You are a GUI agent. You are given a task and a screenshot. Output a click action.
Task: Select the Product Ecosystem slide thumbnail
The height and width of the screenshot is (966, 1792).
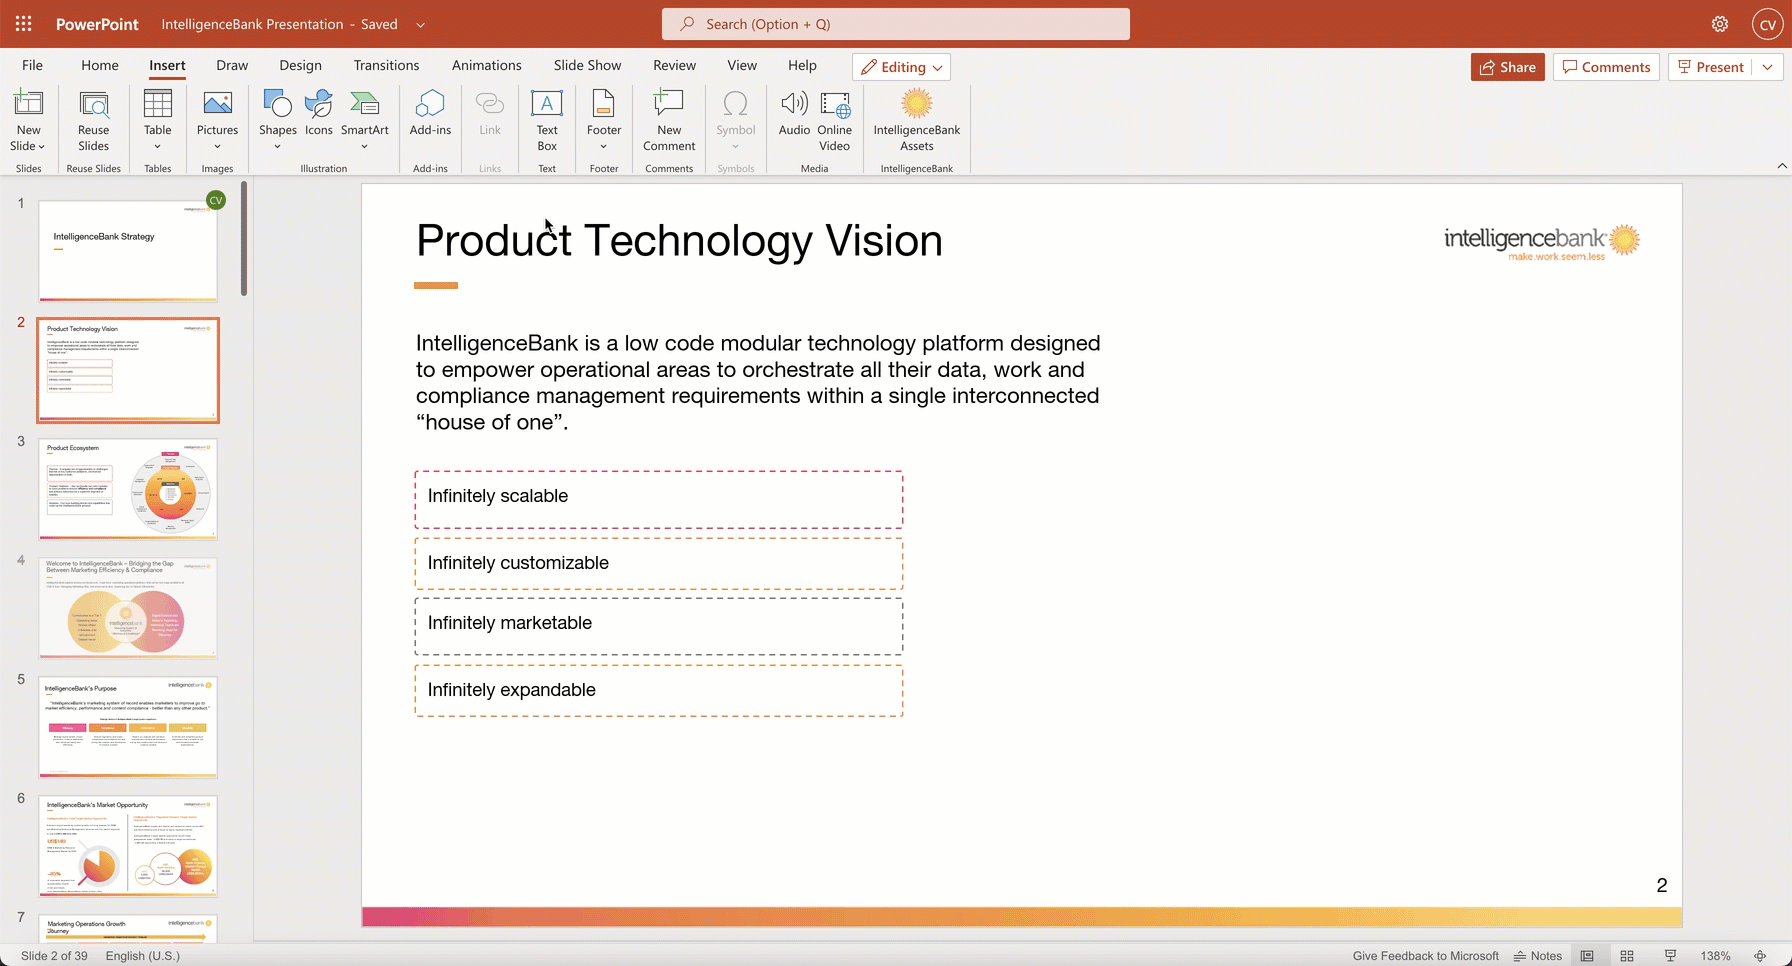click(x=128, y=489)
